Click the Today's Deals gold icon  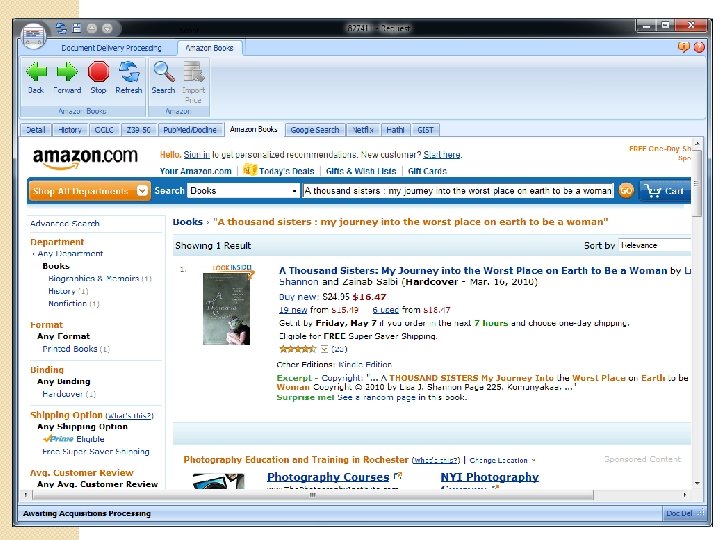click(249, 169)
